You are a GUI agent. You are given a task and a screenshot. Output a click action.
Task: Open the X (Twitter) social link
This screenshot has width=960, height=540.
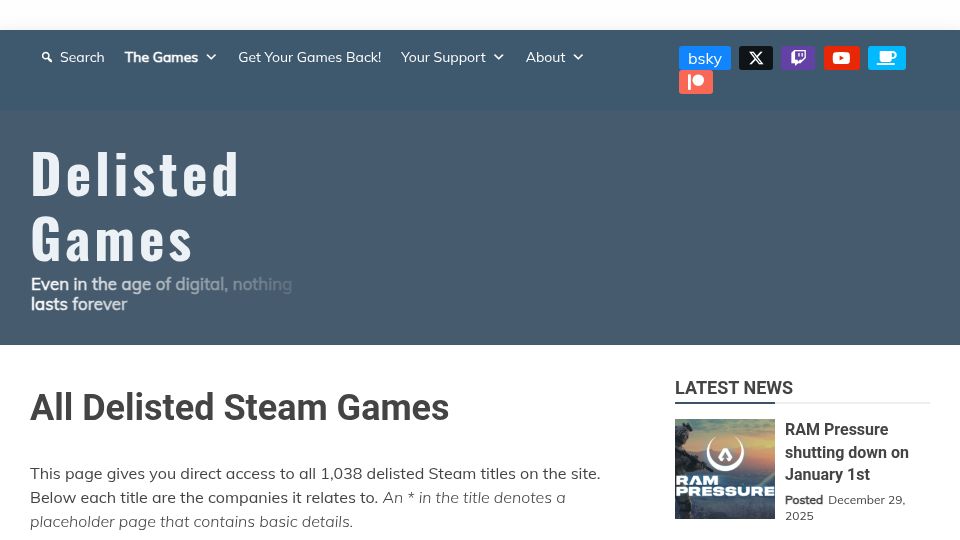(x=756, y=58)
